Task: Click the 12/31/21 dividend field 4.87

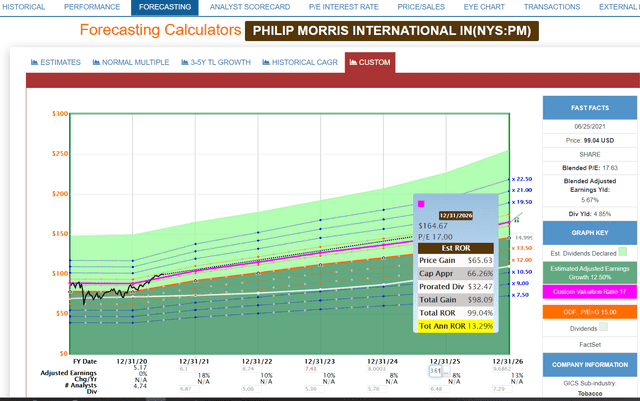Action: point(189,389)
